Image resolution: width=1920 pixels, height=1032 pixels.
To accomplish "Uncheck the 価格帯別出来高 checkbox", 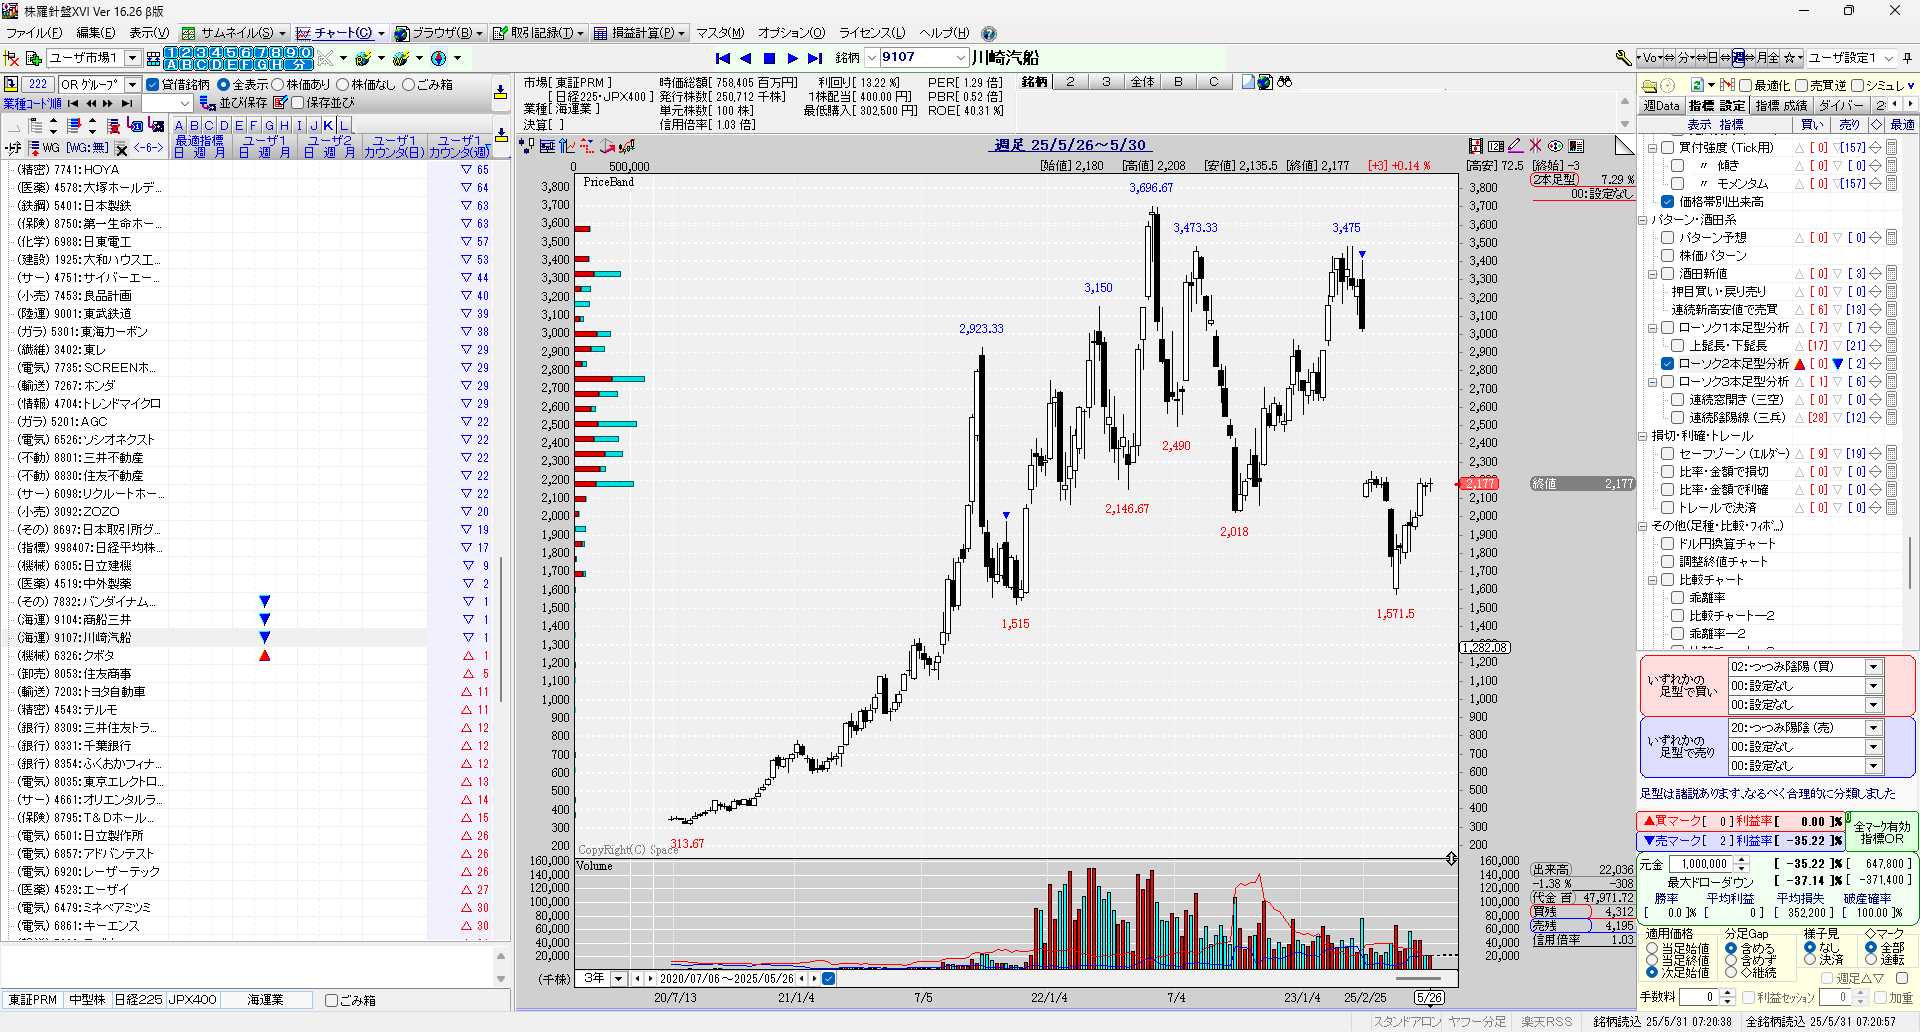I will point(1667,202).
